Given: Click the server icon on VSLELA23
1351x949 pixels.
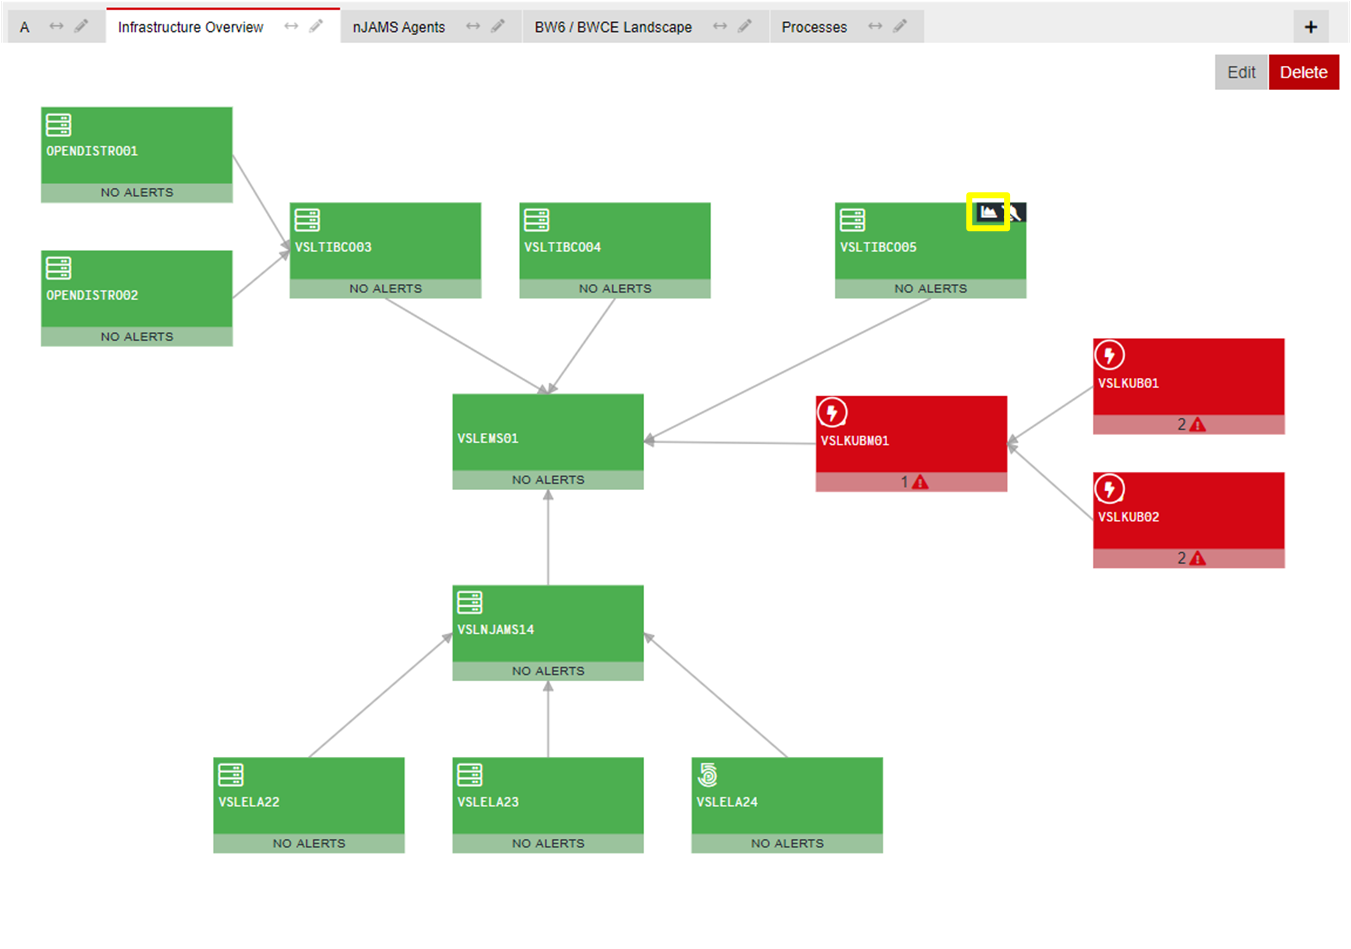Looking at the screenshot, I should (470, 775).
